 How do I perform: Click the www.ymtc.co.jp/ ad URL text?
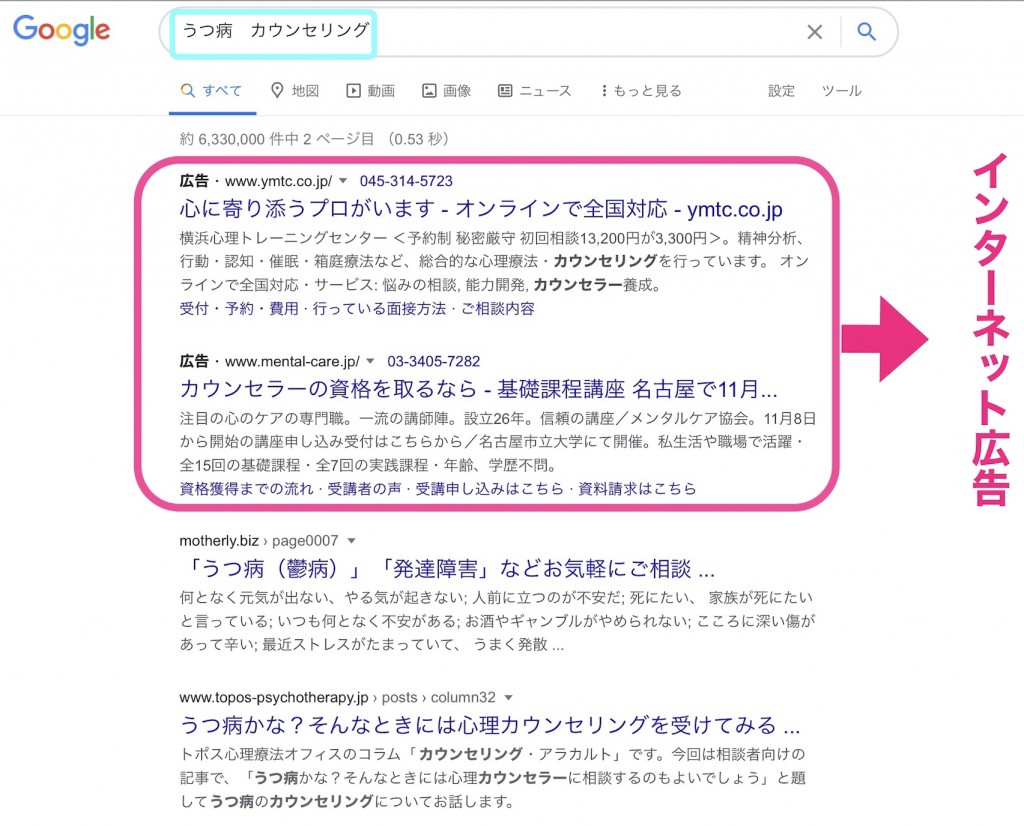pos(278,181)
